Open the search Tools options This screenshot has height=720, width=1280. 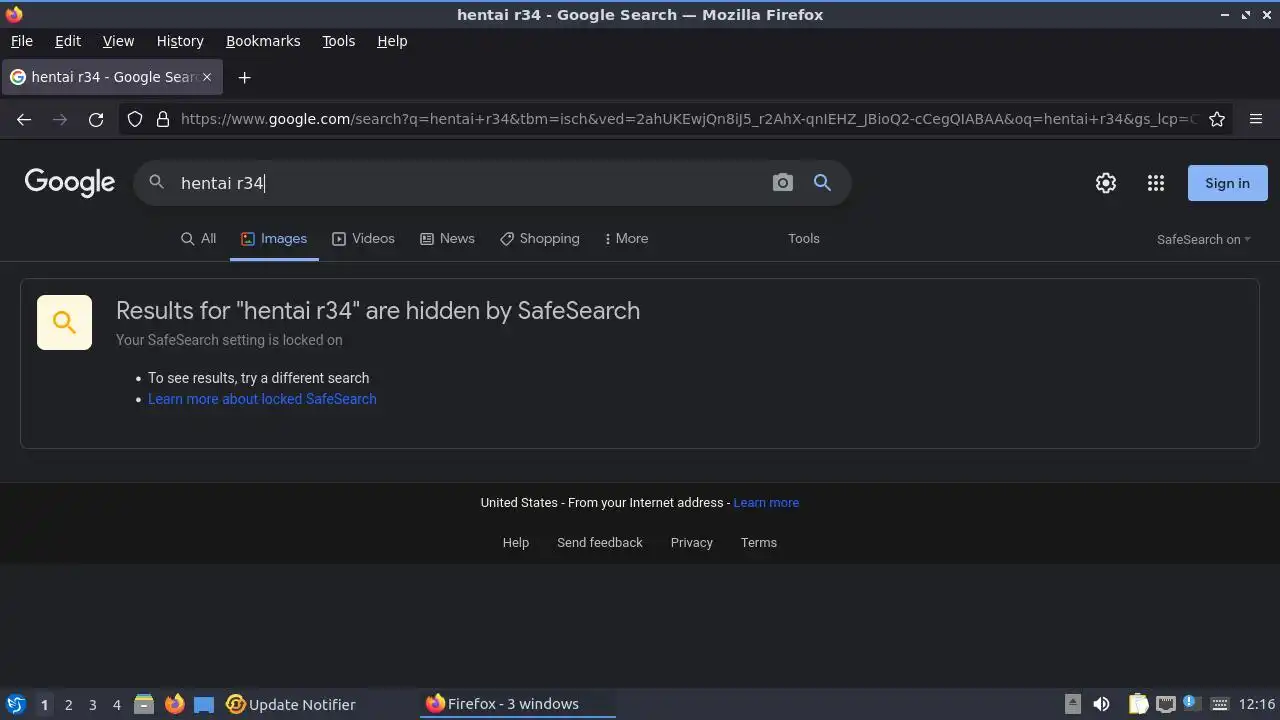click(x=803, y=239)
